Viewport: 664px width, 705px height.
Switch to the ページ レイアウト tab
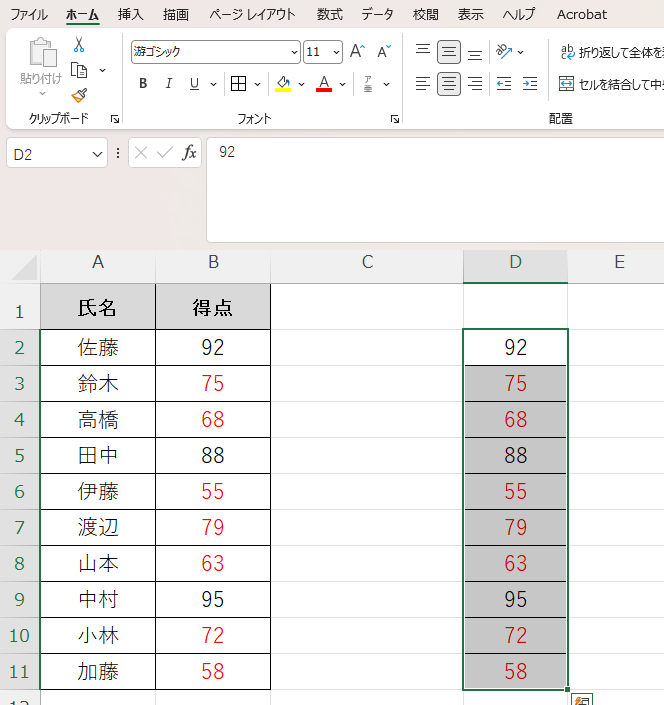pos(252,14)
